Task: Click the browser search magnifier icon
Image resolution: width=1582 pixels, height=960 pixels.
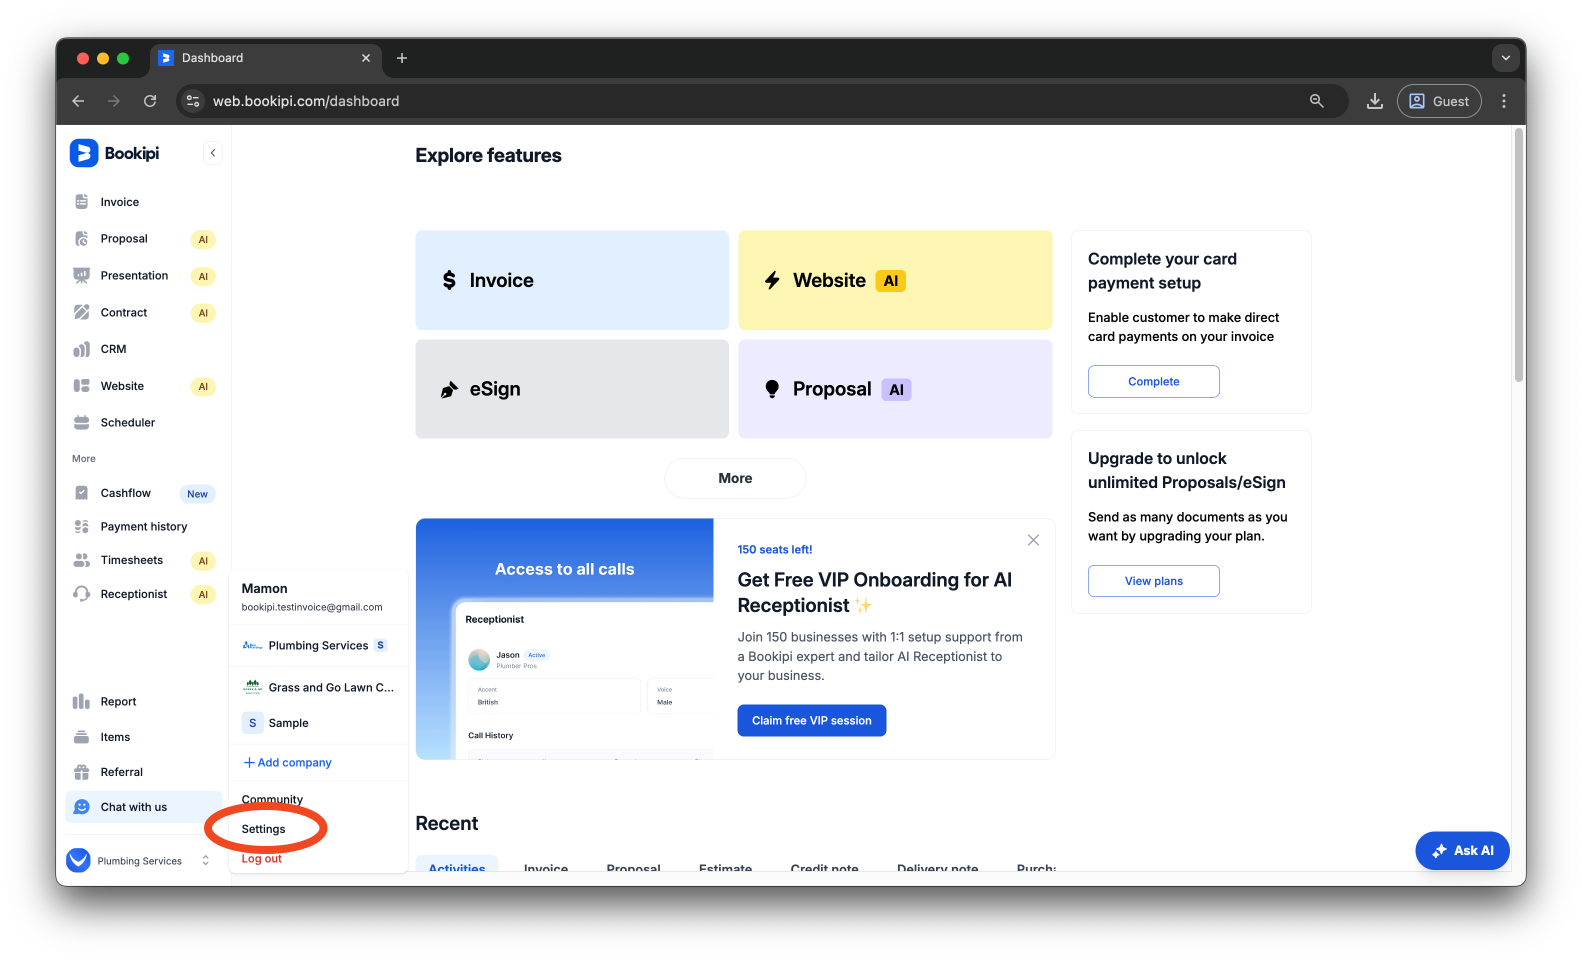Action: [1317, 101]
